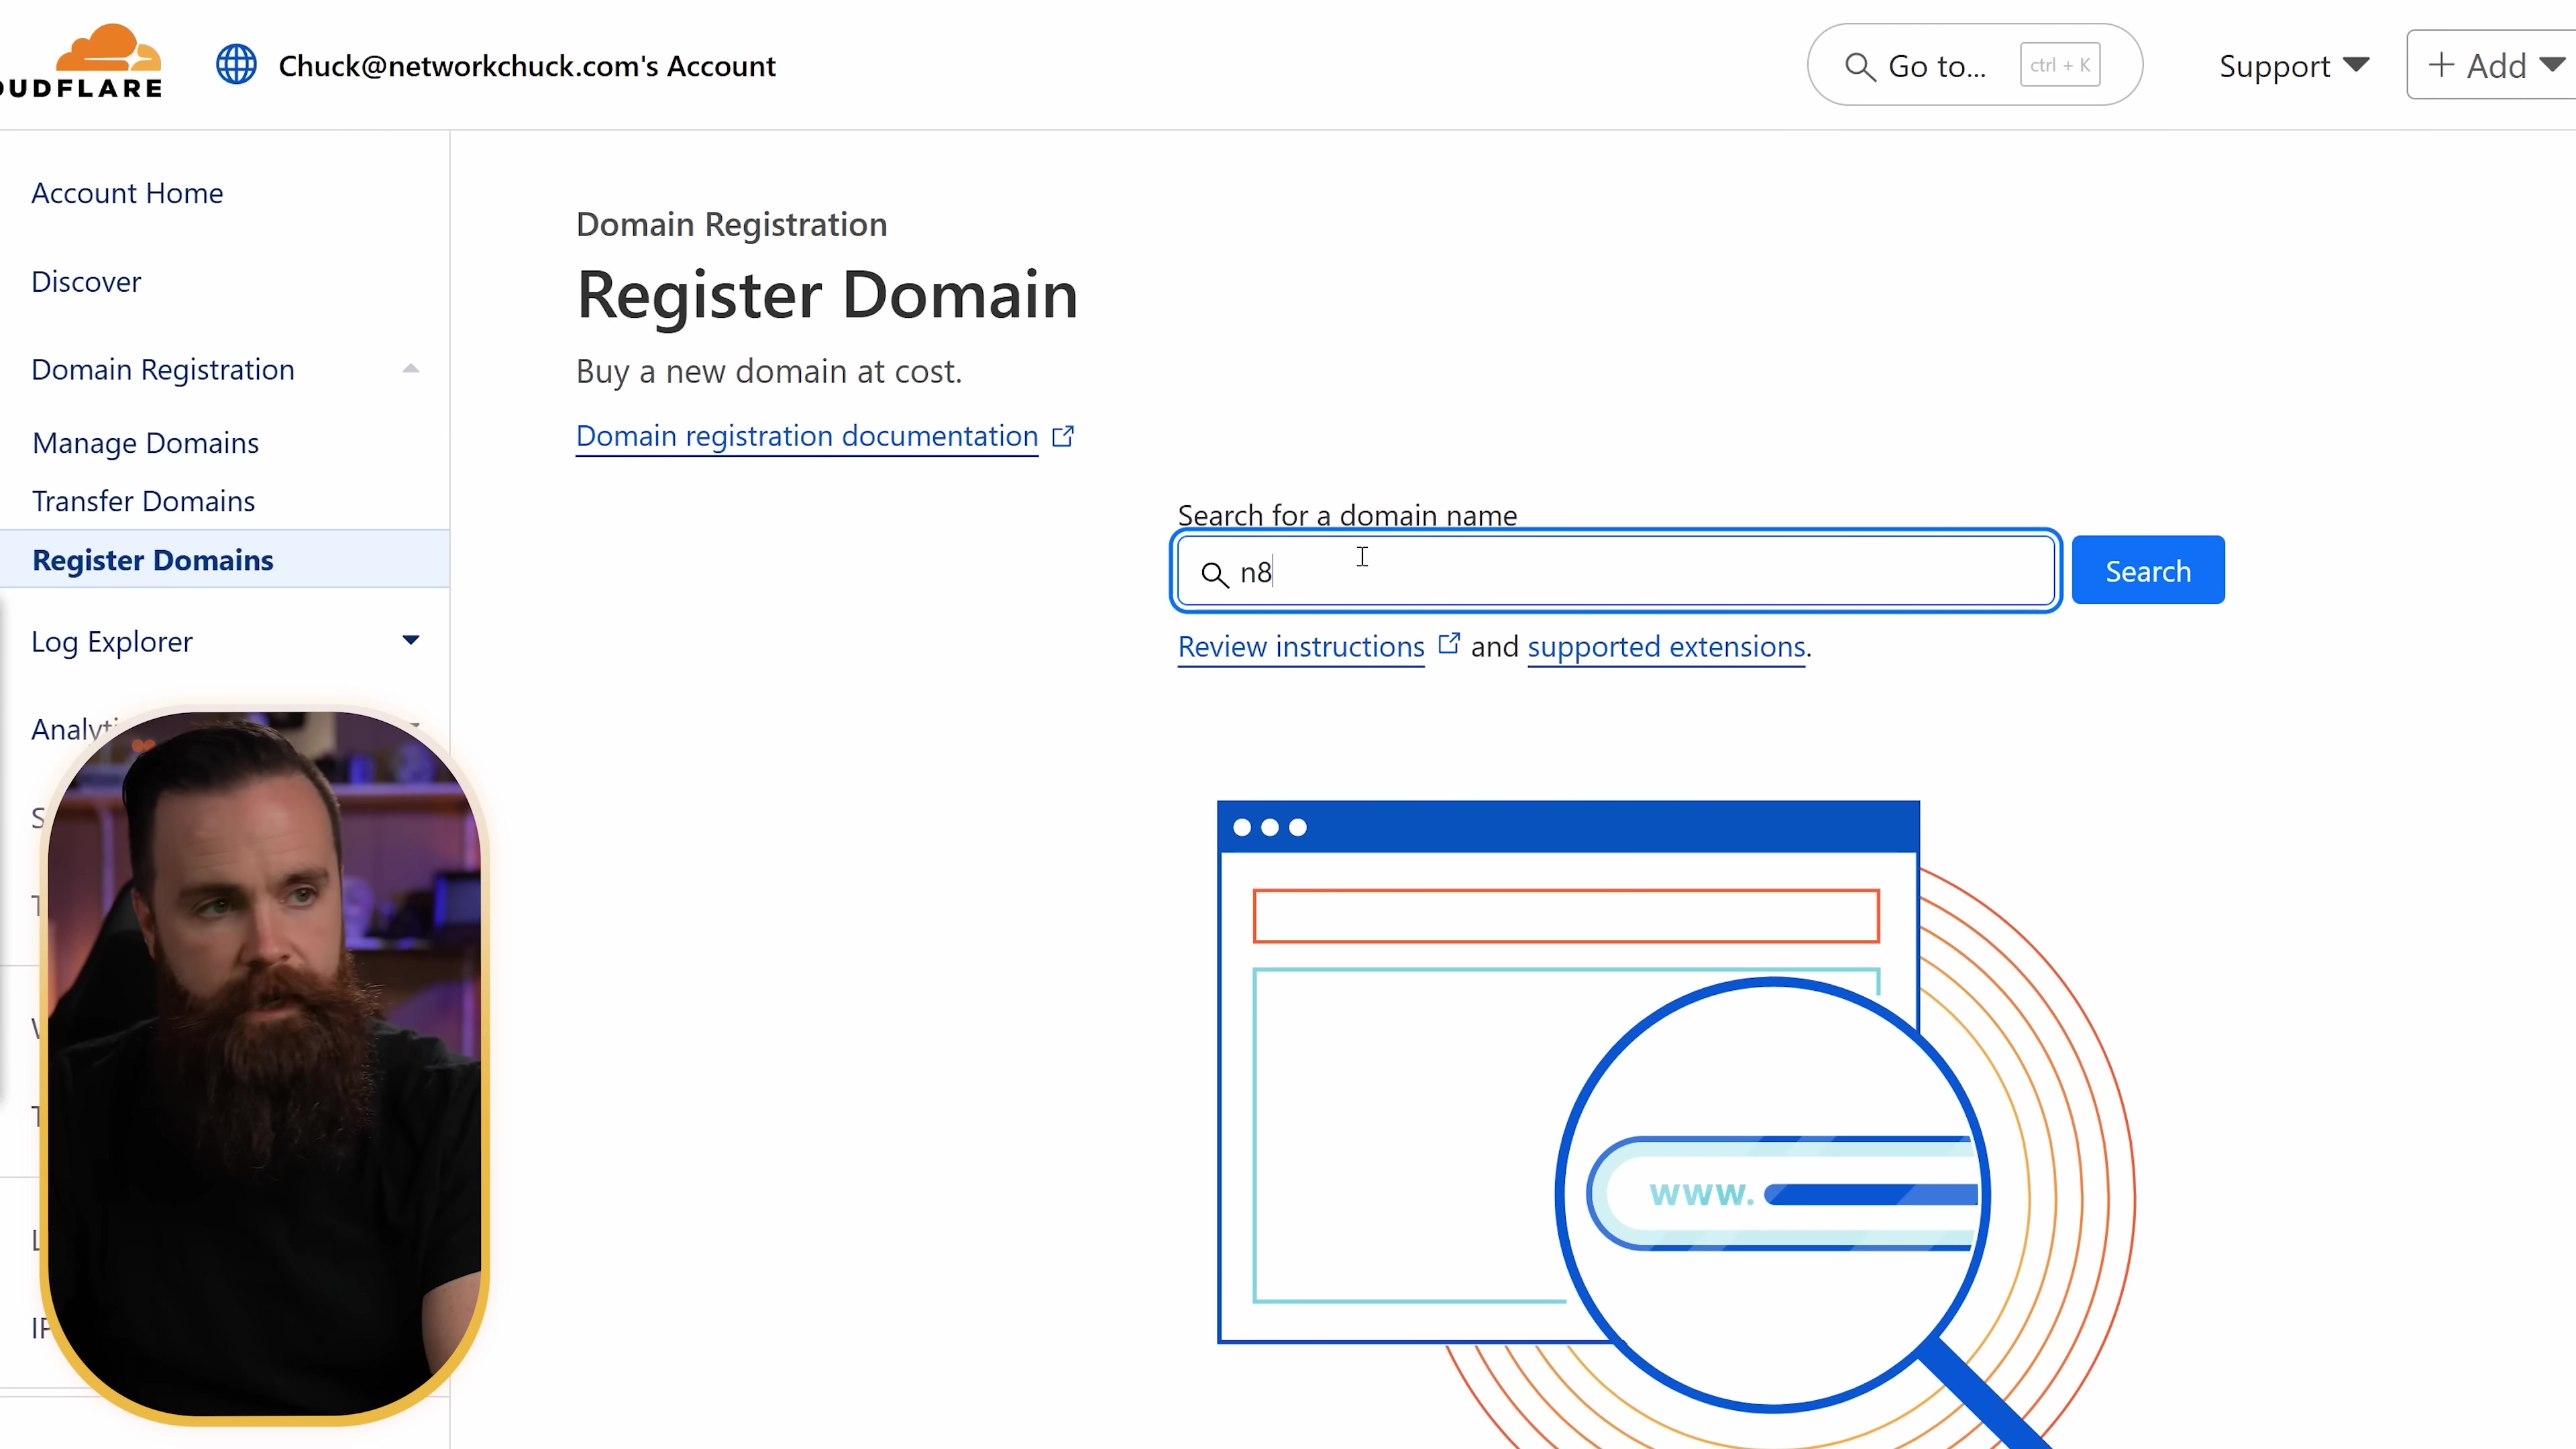Click the 'Search for a domain name' label

[1347, 515]
